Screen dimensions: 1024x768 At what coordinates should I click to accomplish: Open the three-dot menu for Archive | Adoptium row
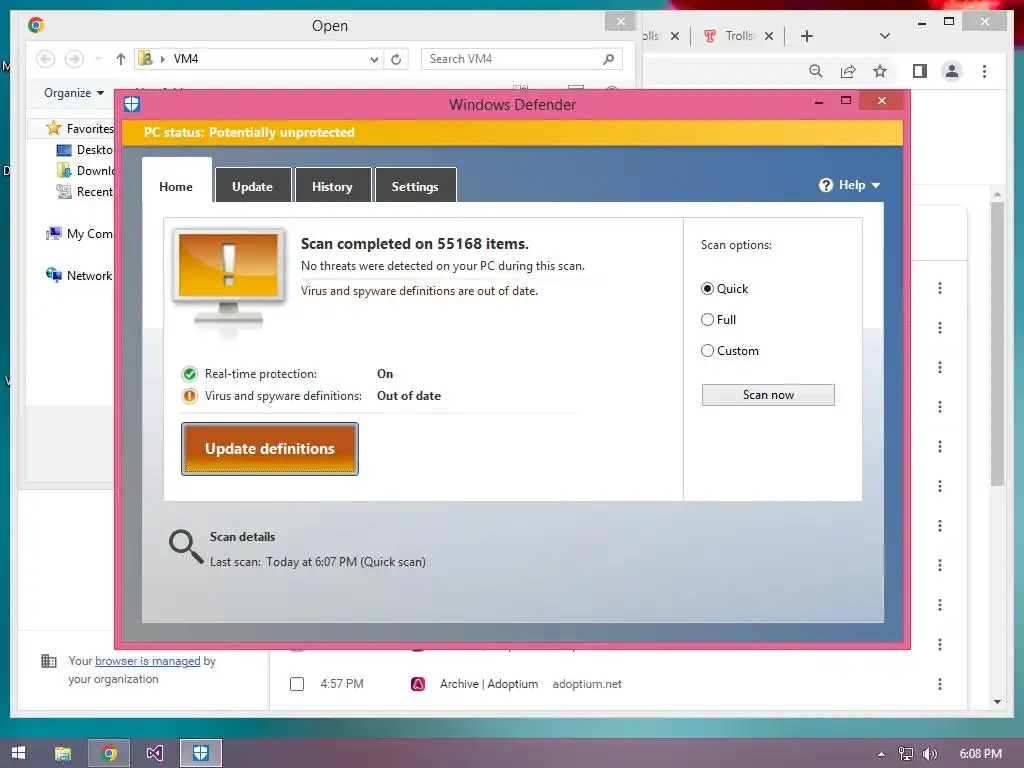pos(940,684)
